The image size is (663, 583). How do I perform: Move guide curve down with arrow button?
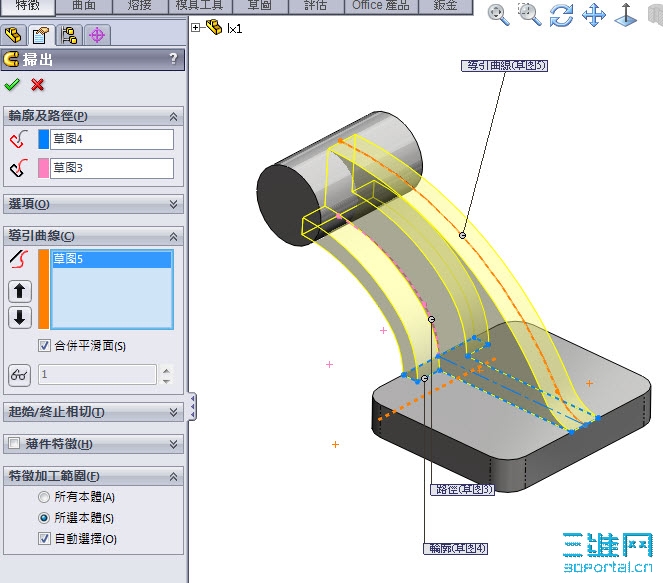(19, 318)
